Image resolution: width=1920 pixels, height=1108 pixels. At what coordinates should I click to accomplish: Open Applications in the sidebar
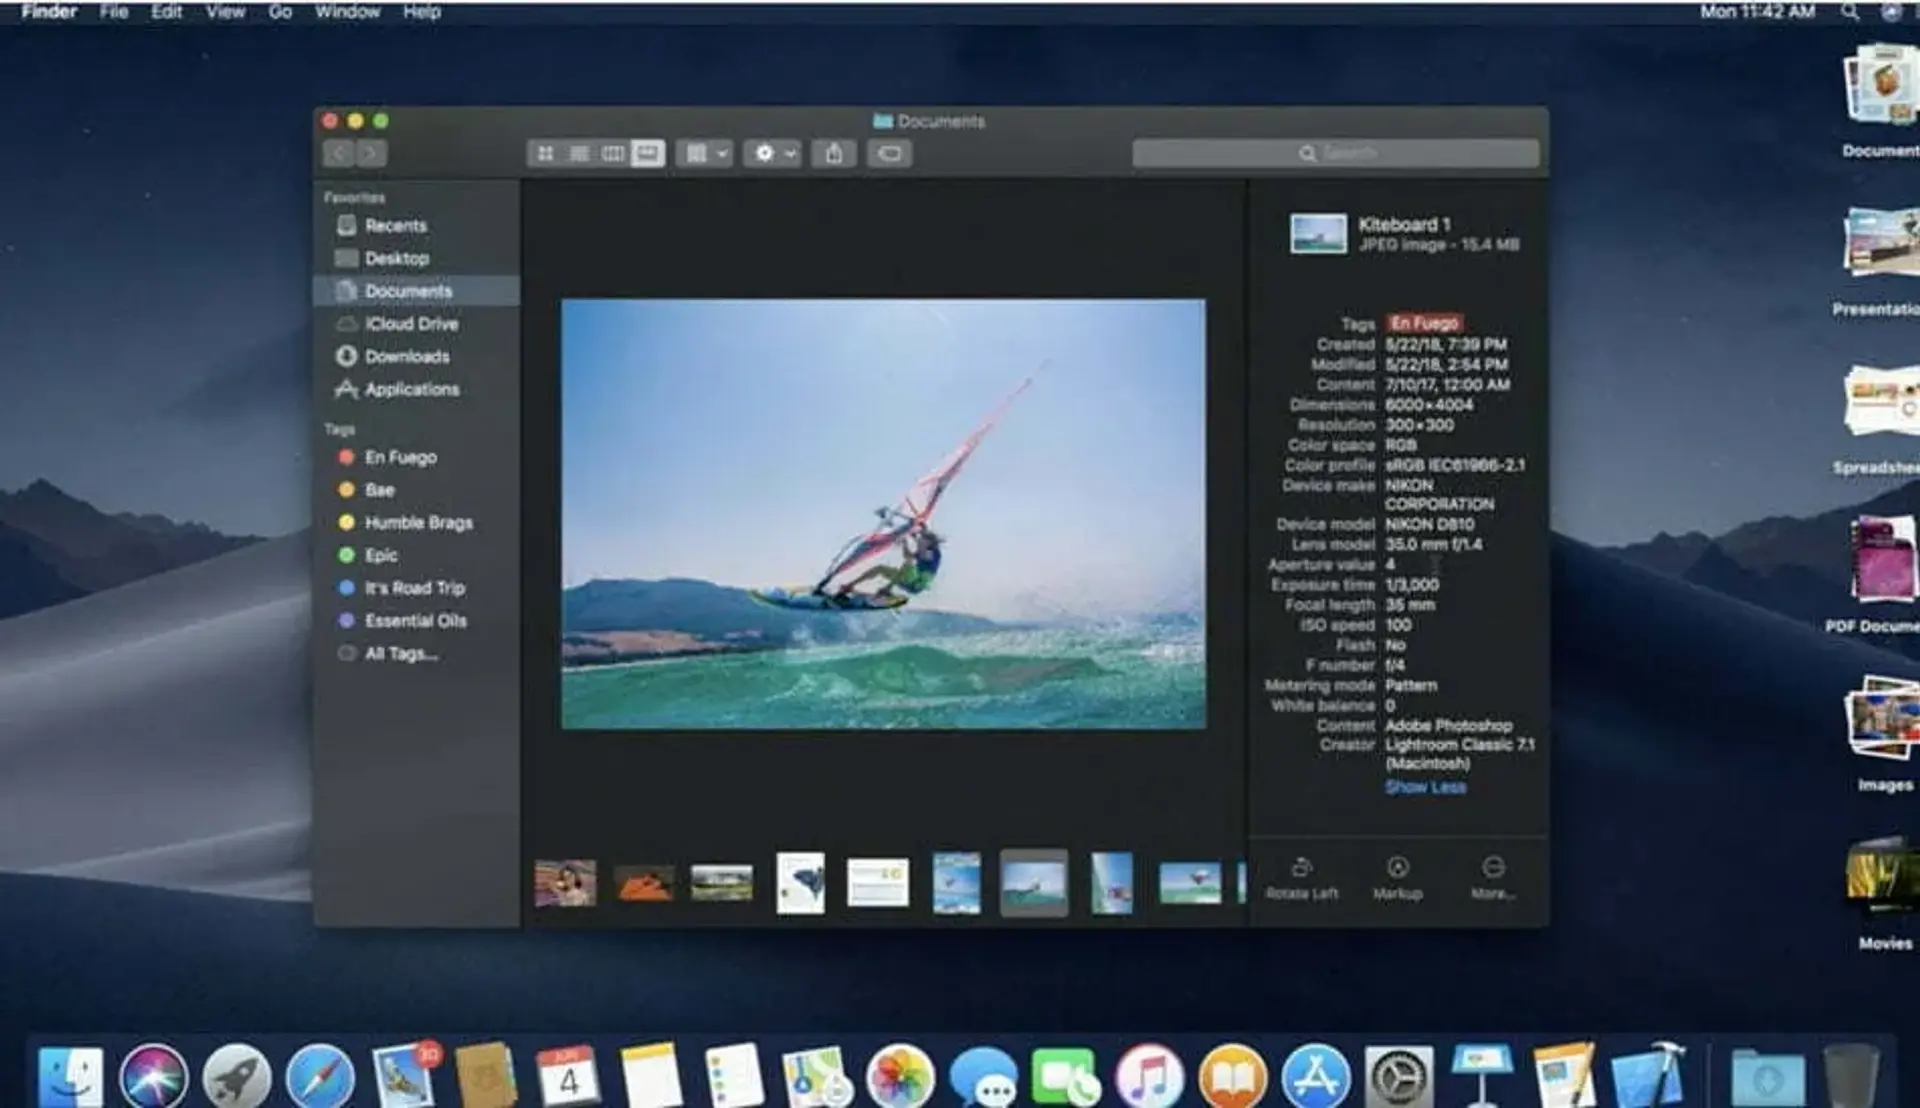pyautogui.click(x=417, y=389)
